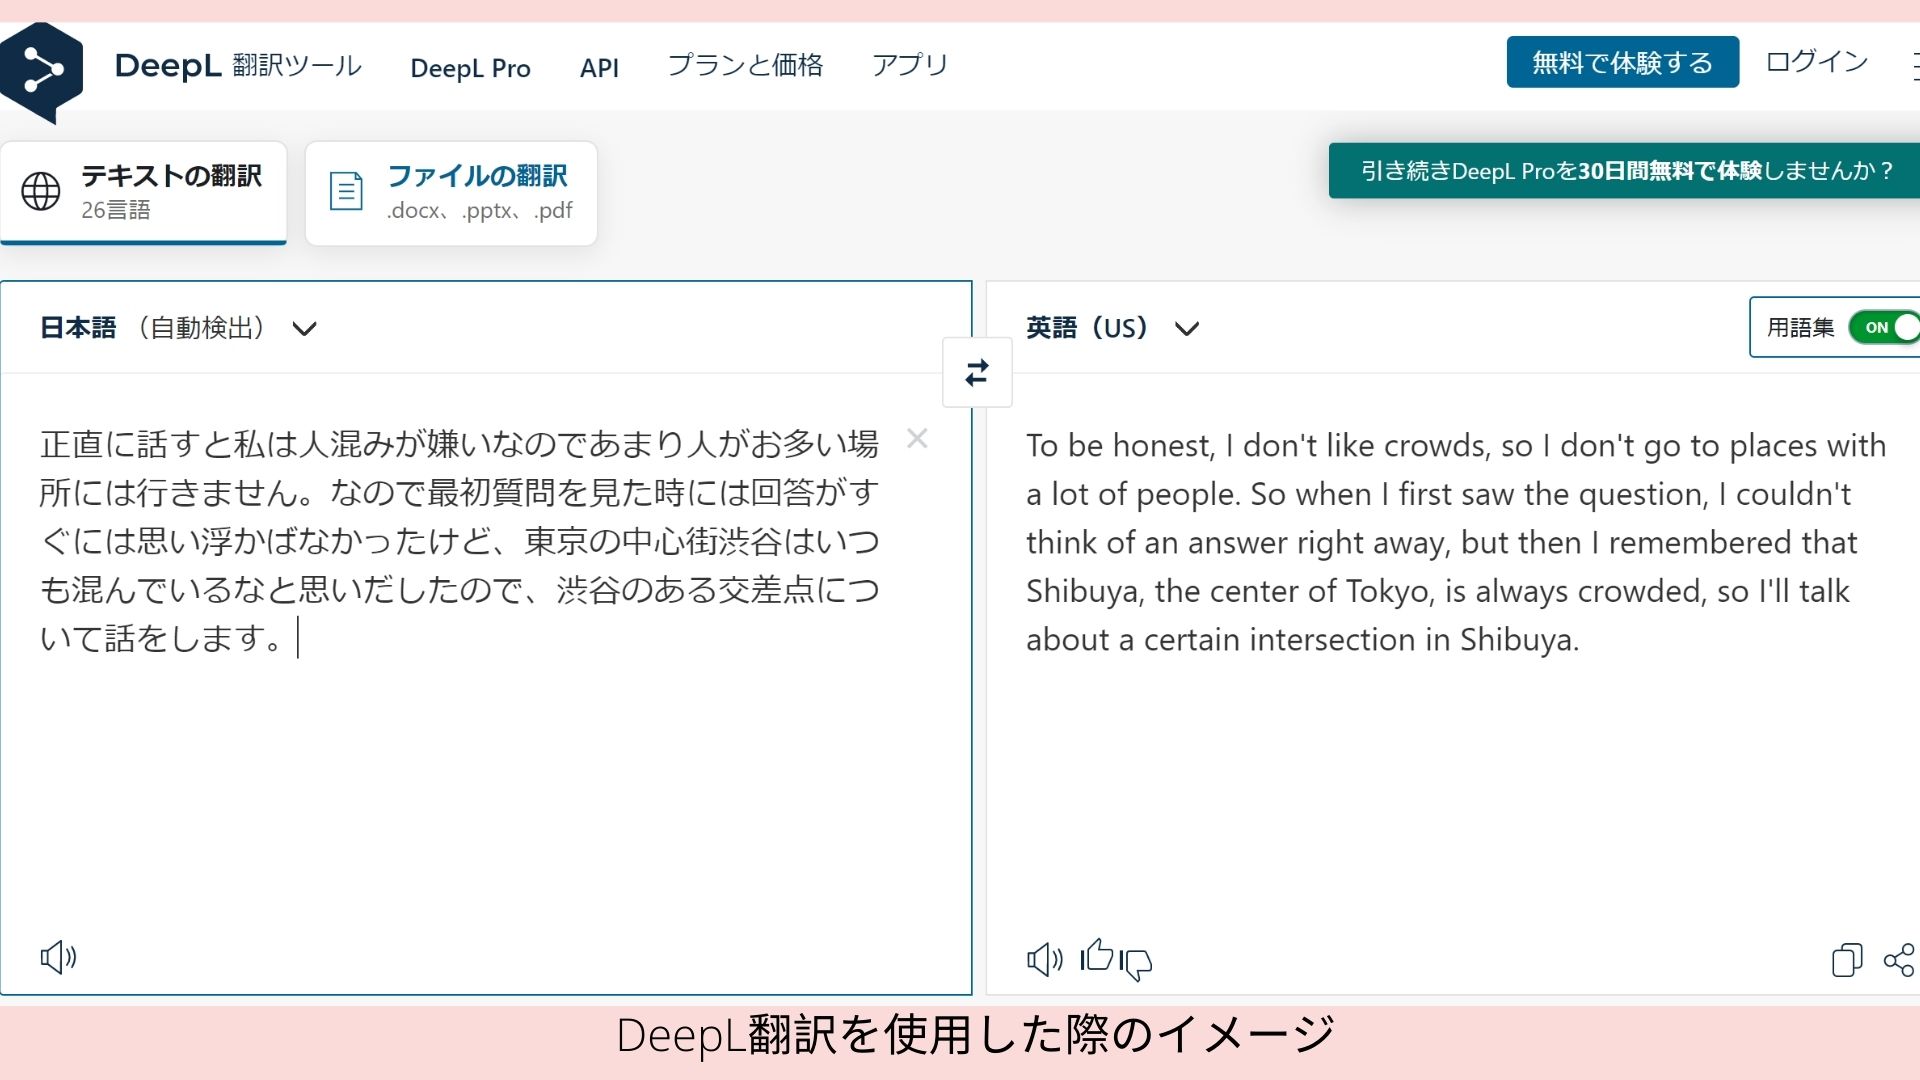Open the 日本語 source language dropdown

click(179, 328)
